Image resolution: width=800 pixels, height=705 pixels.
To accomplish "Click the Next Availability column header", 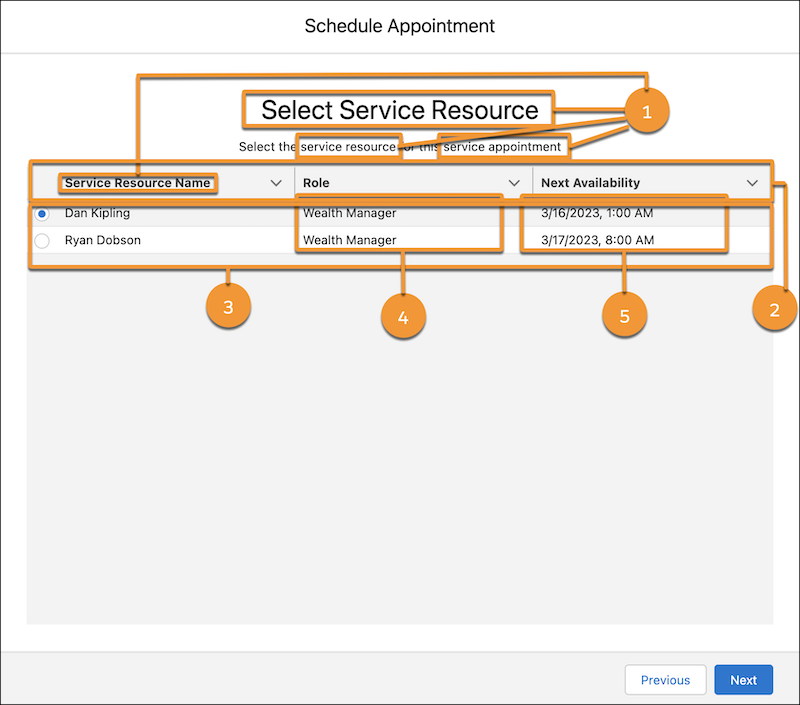I will (592, 182).
